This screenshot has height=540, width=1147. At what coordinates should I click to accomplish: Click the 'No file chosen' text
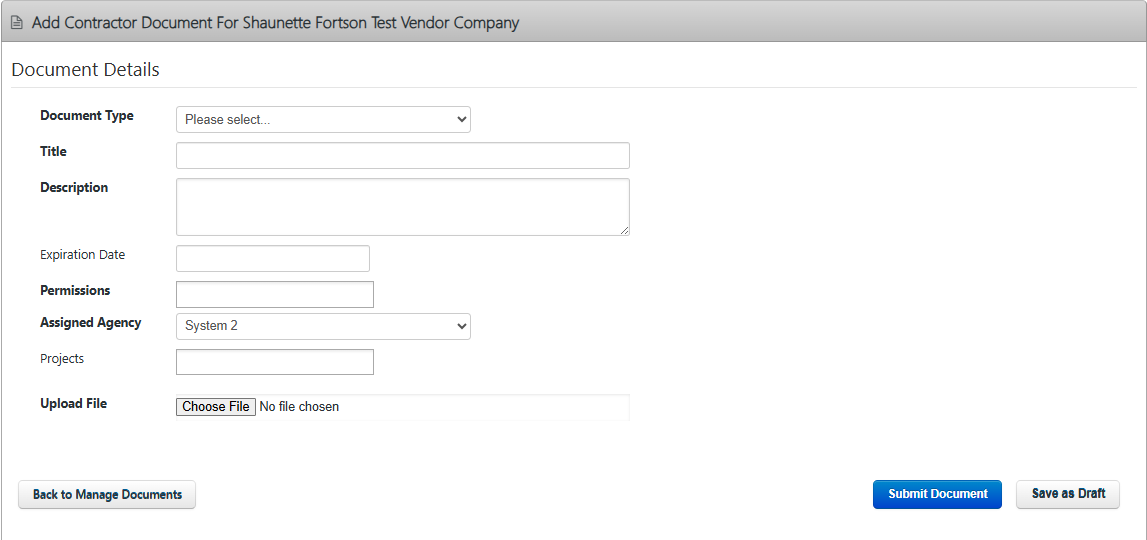(299, 407)
